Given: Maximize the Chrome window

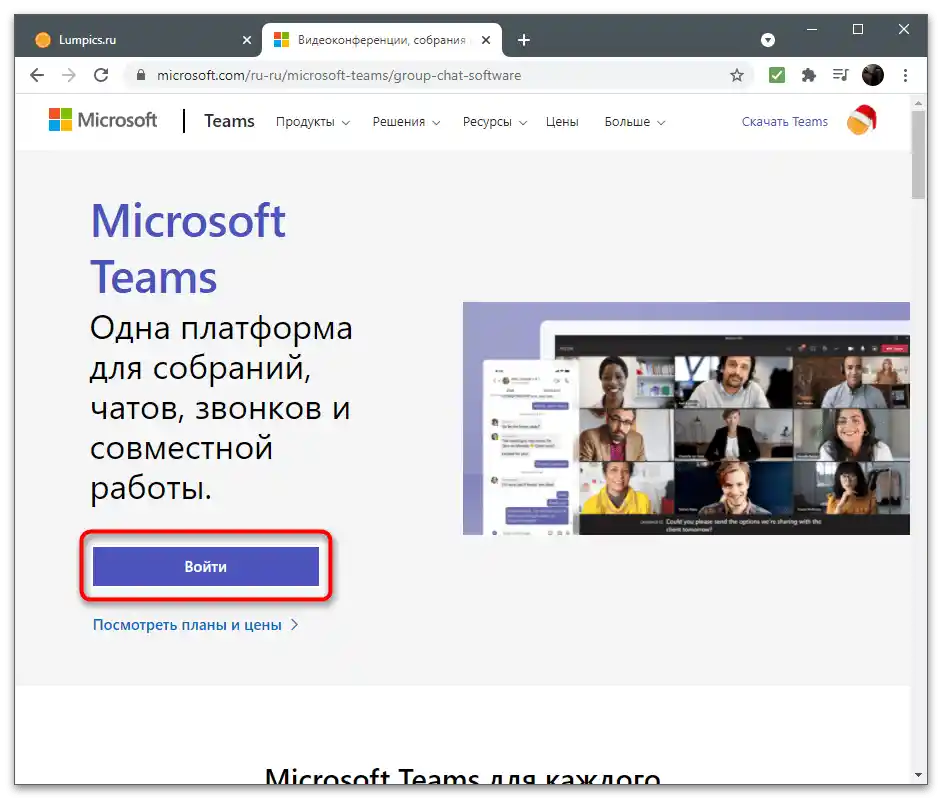Looking at the screenshot, I should [x=858, y=29].
